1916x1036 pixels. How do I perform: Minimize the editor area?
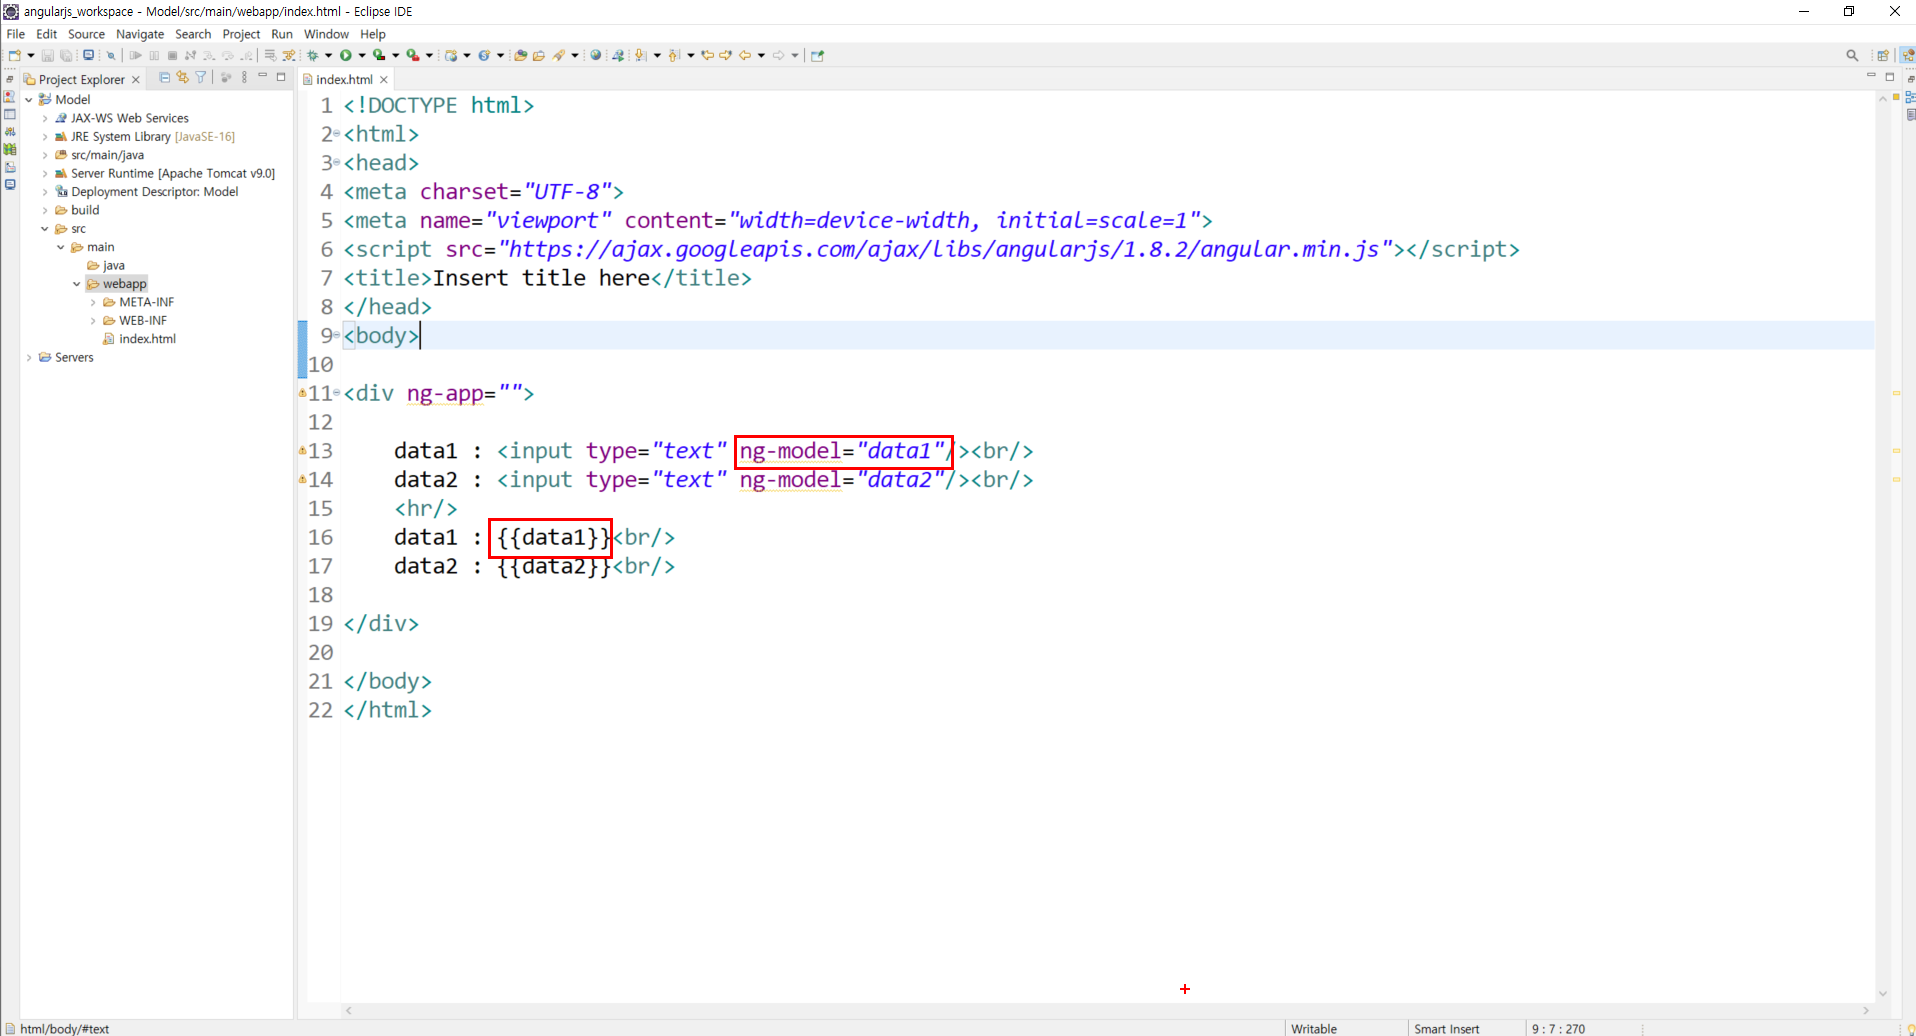tap(1871, 76)
